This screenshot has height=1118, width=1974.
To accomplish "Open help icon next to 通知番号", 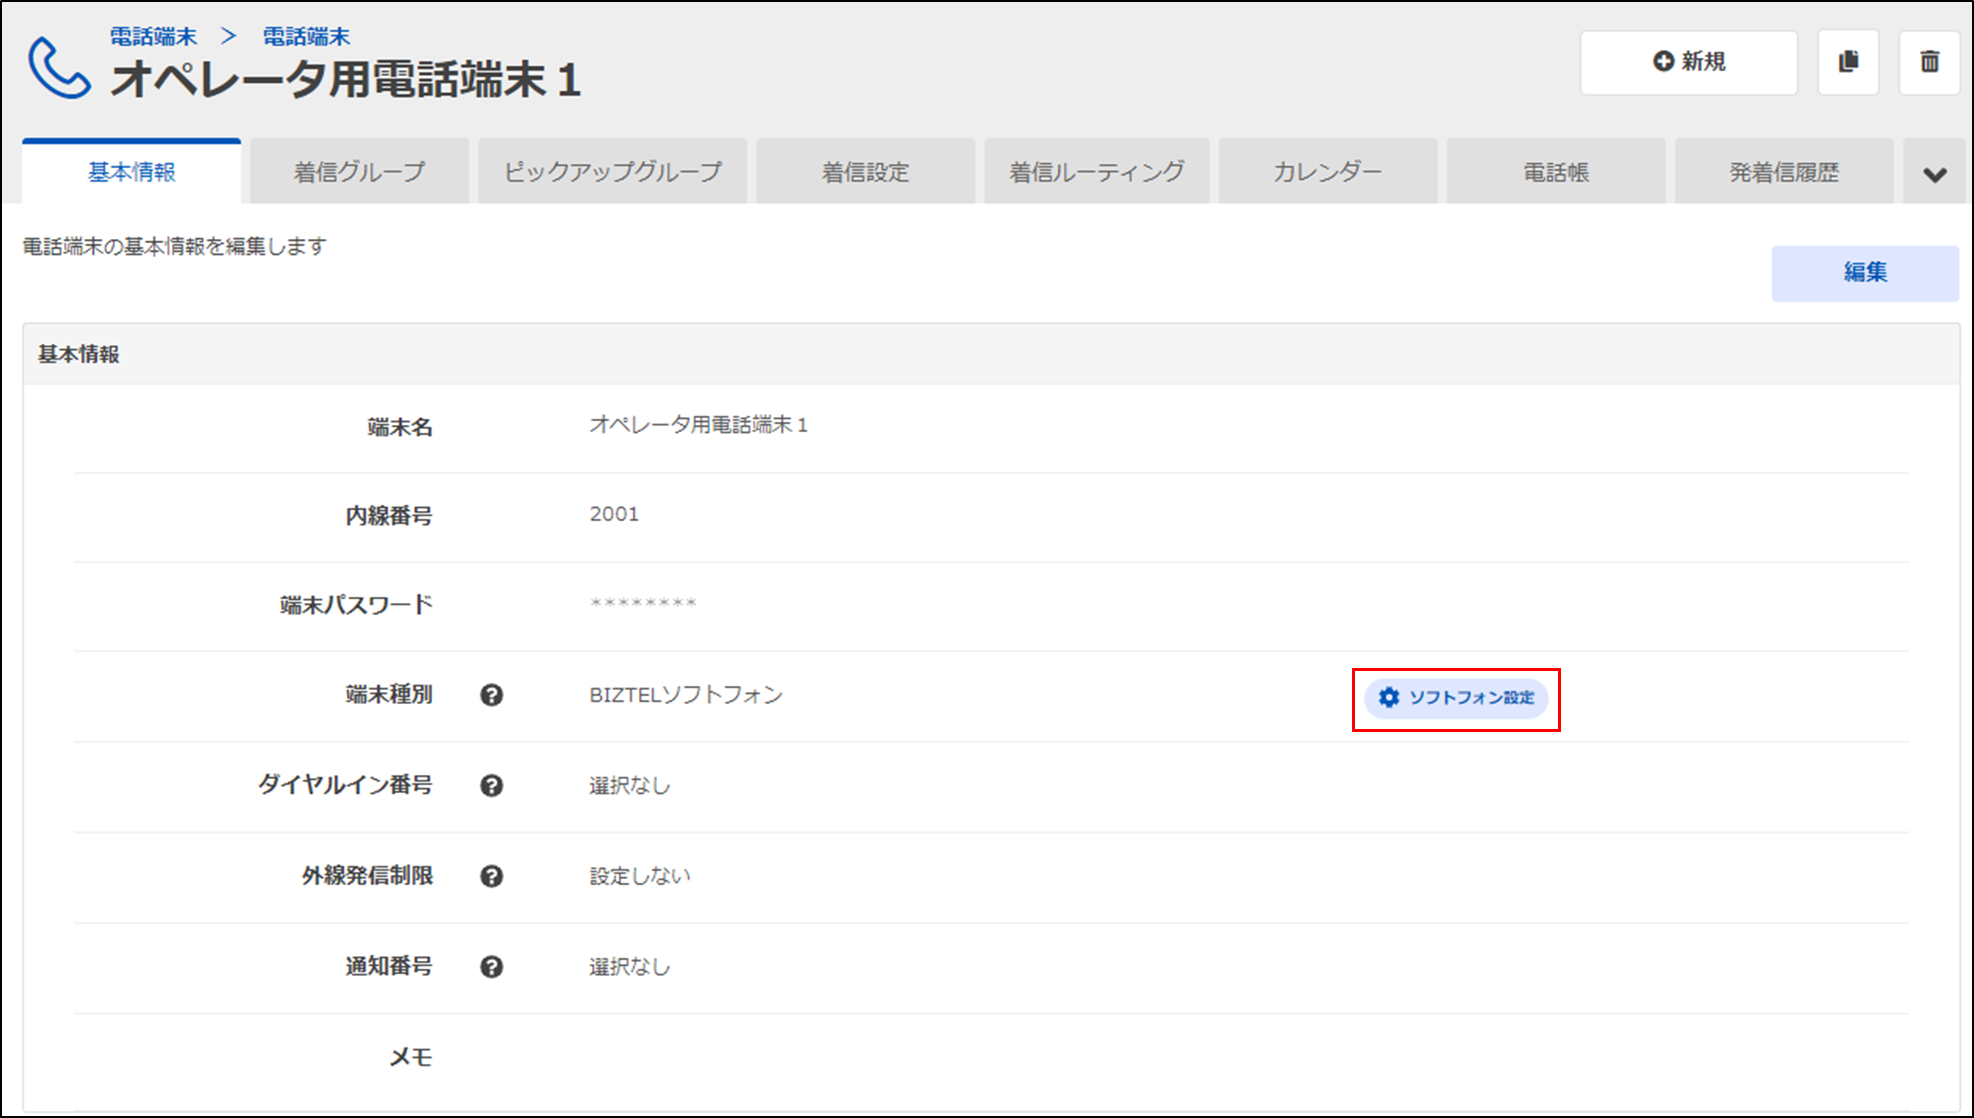I will [491, 967].
